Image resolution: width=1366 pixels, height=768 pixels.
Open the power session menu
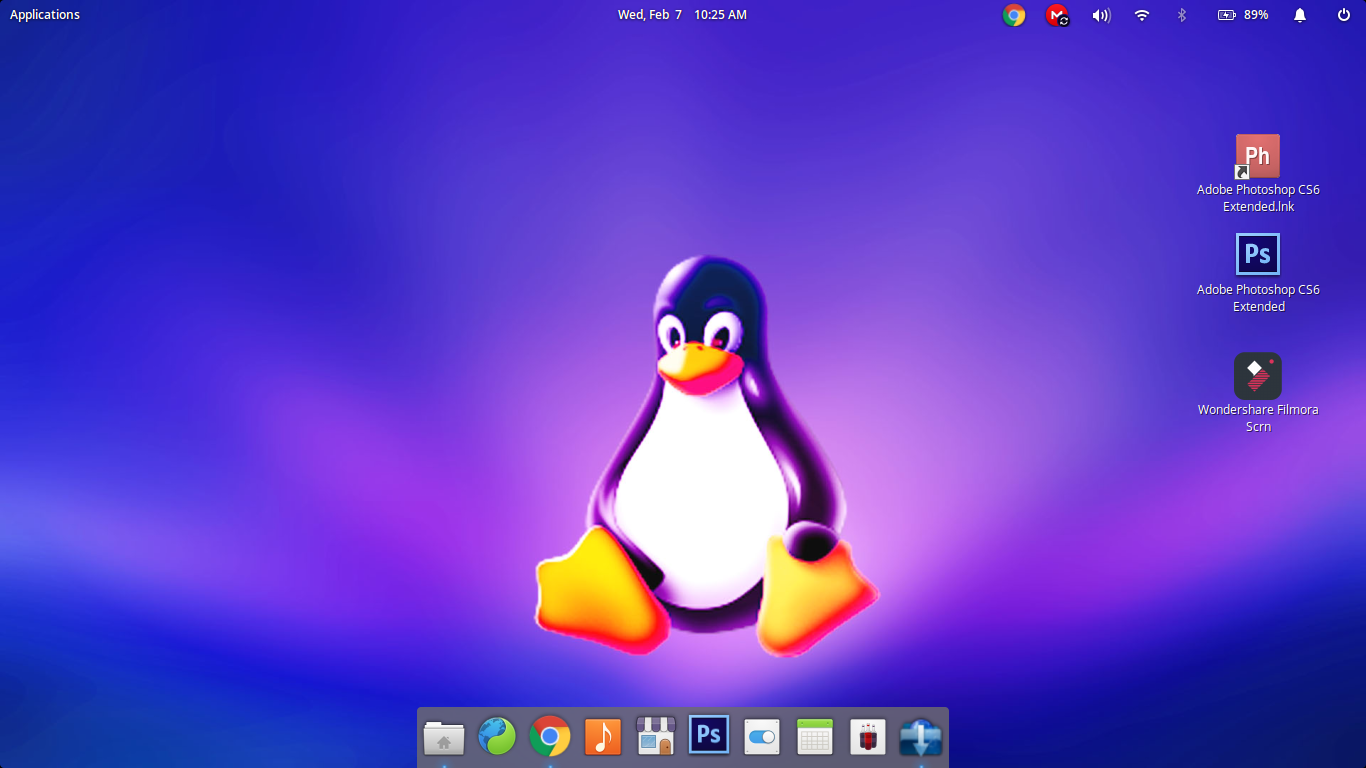(1344, 15)
